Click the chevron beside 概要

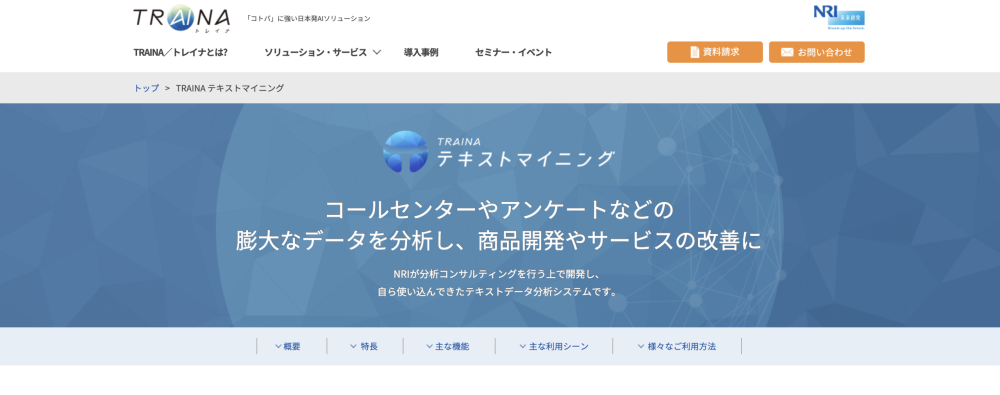click(x=278, y=347)
